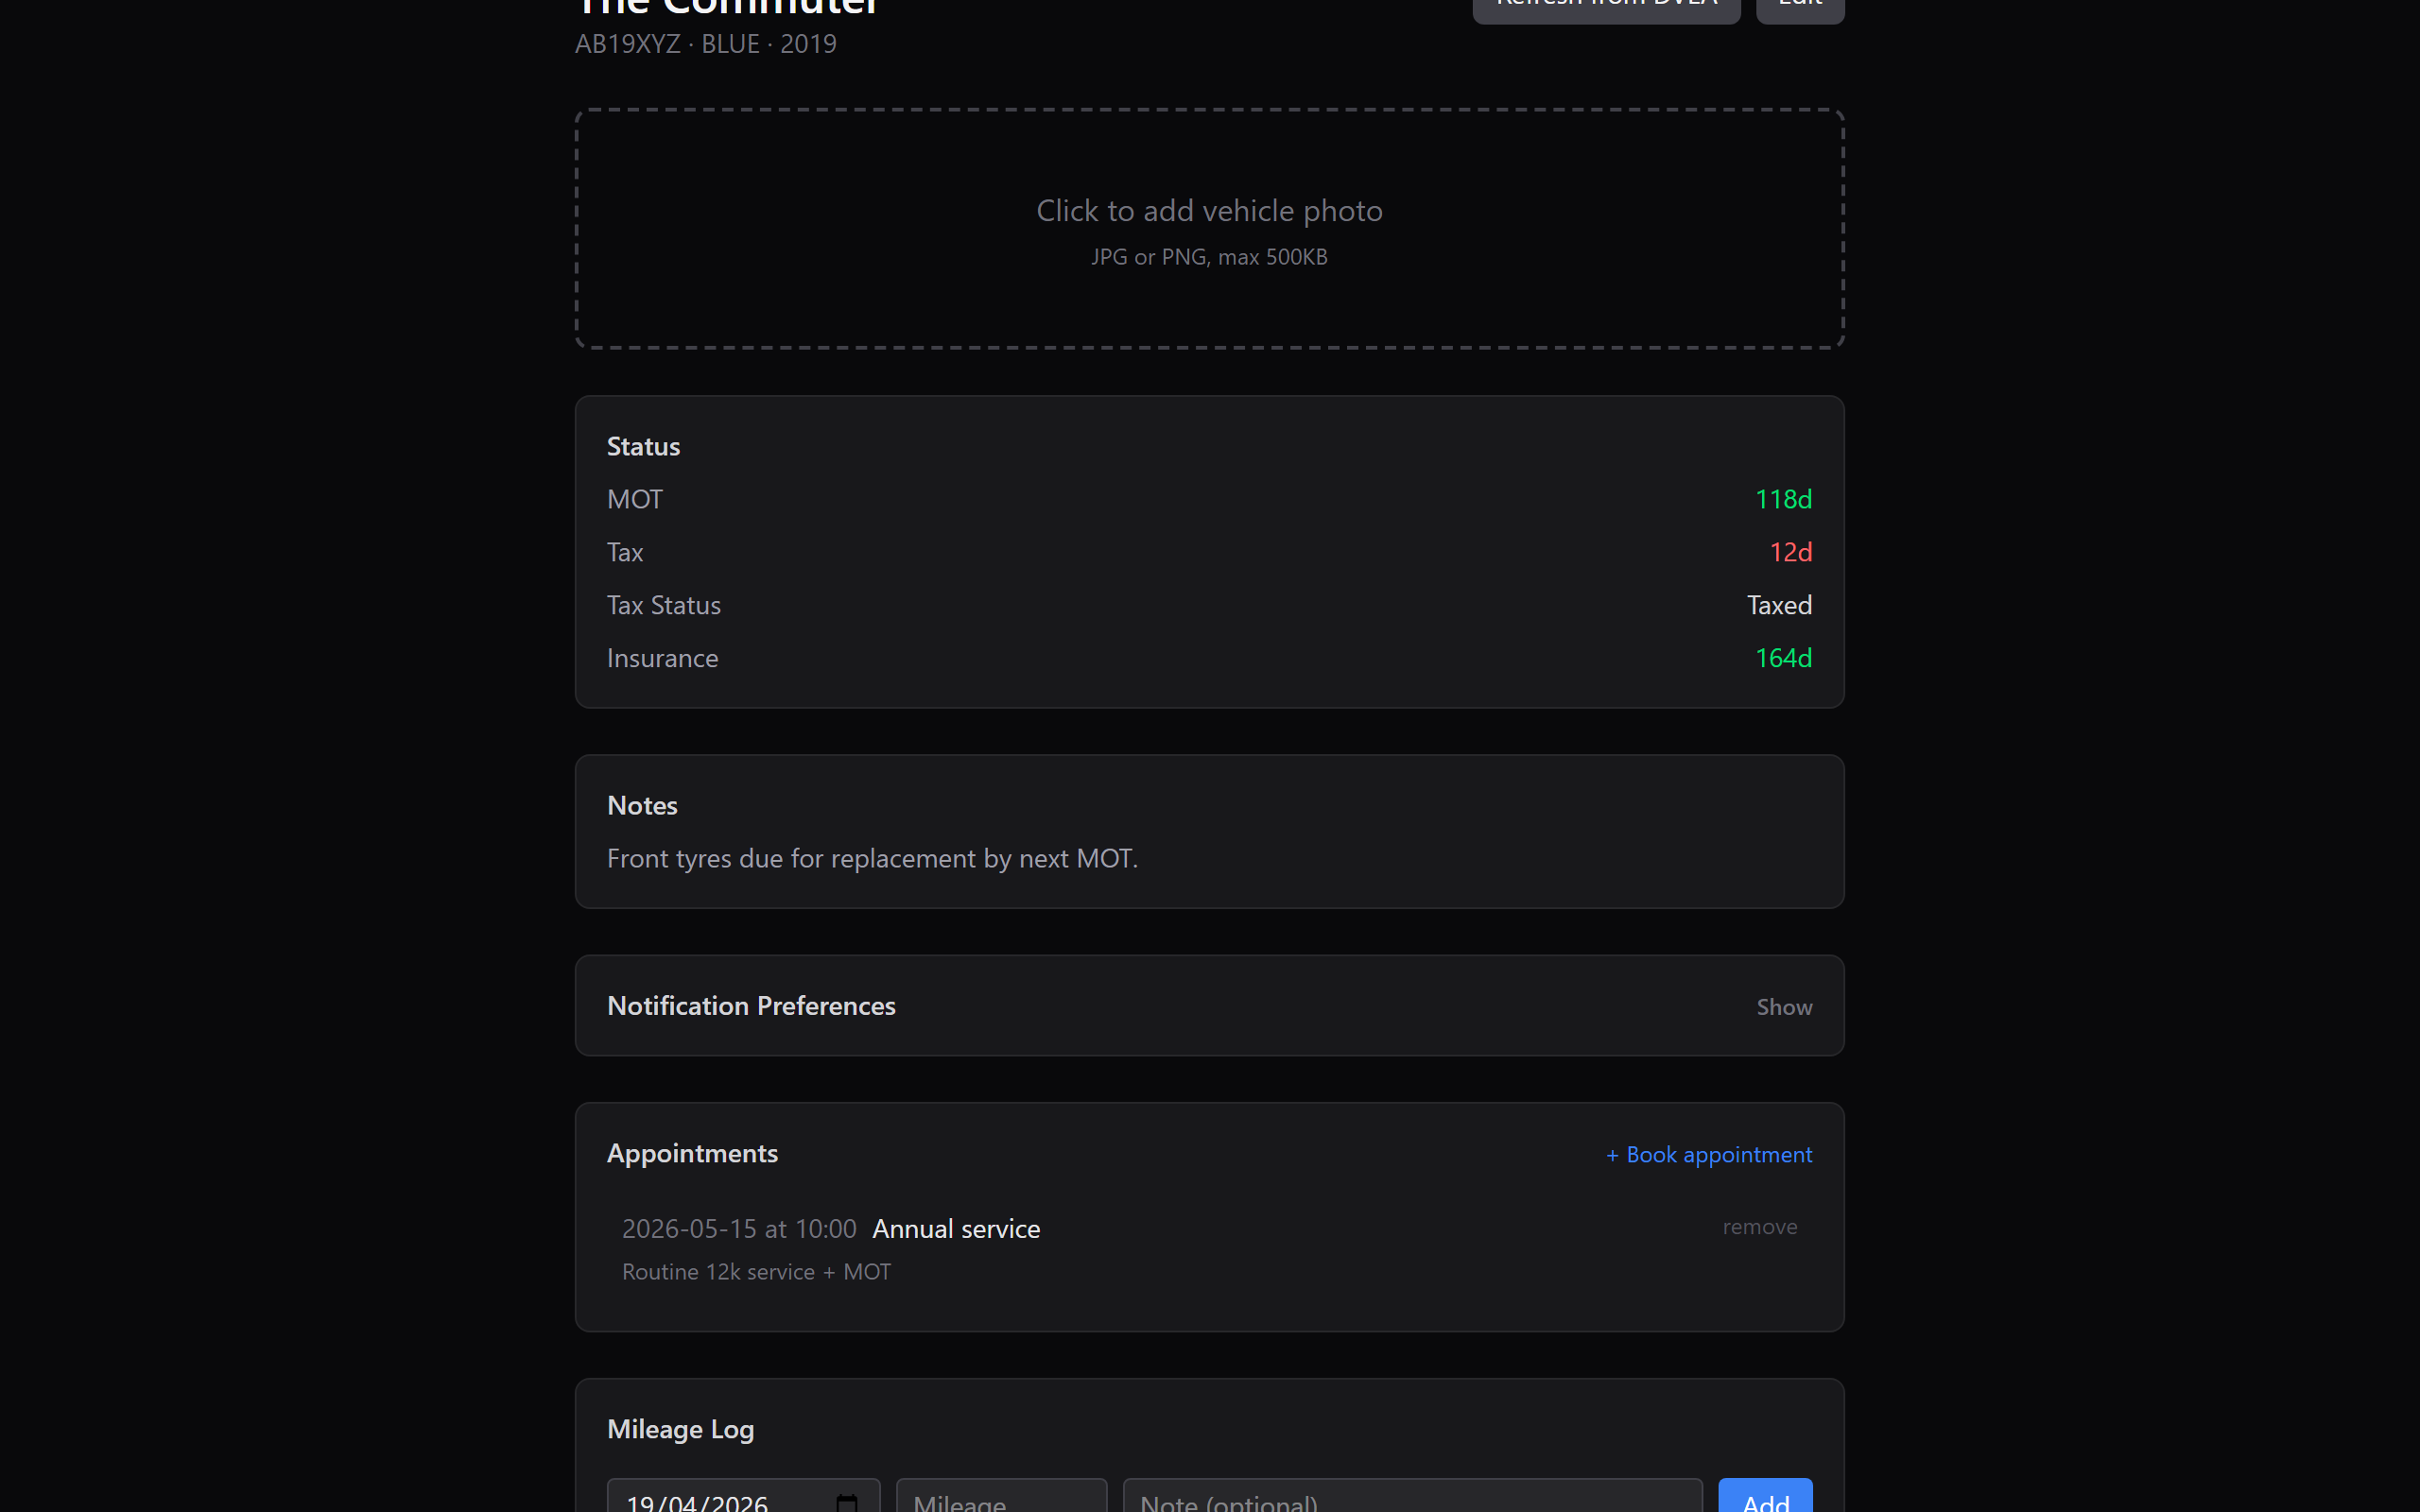Click the 164d Insurance status value

click(x=1782, y=657)
